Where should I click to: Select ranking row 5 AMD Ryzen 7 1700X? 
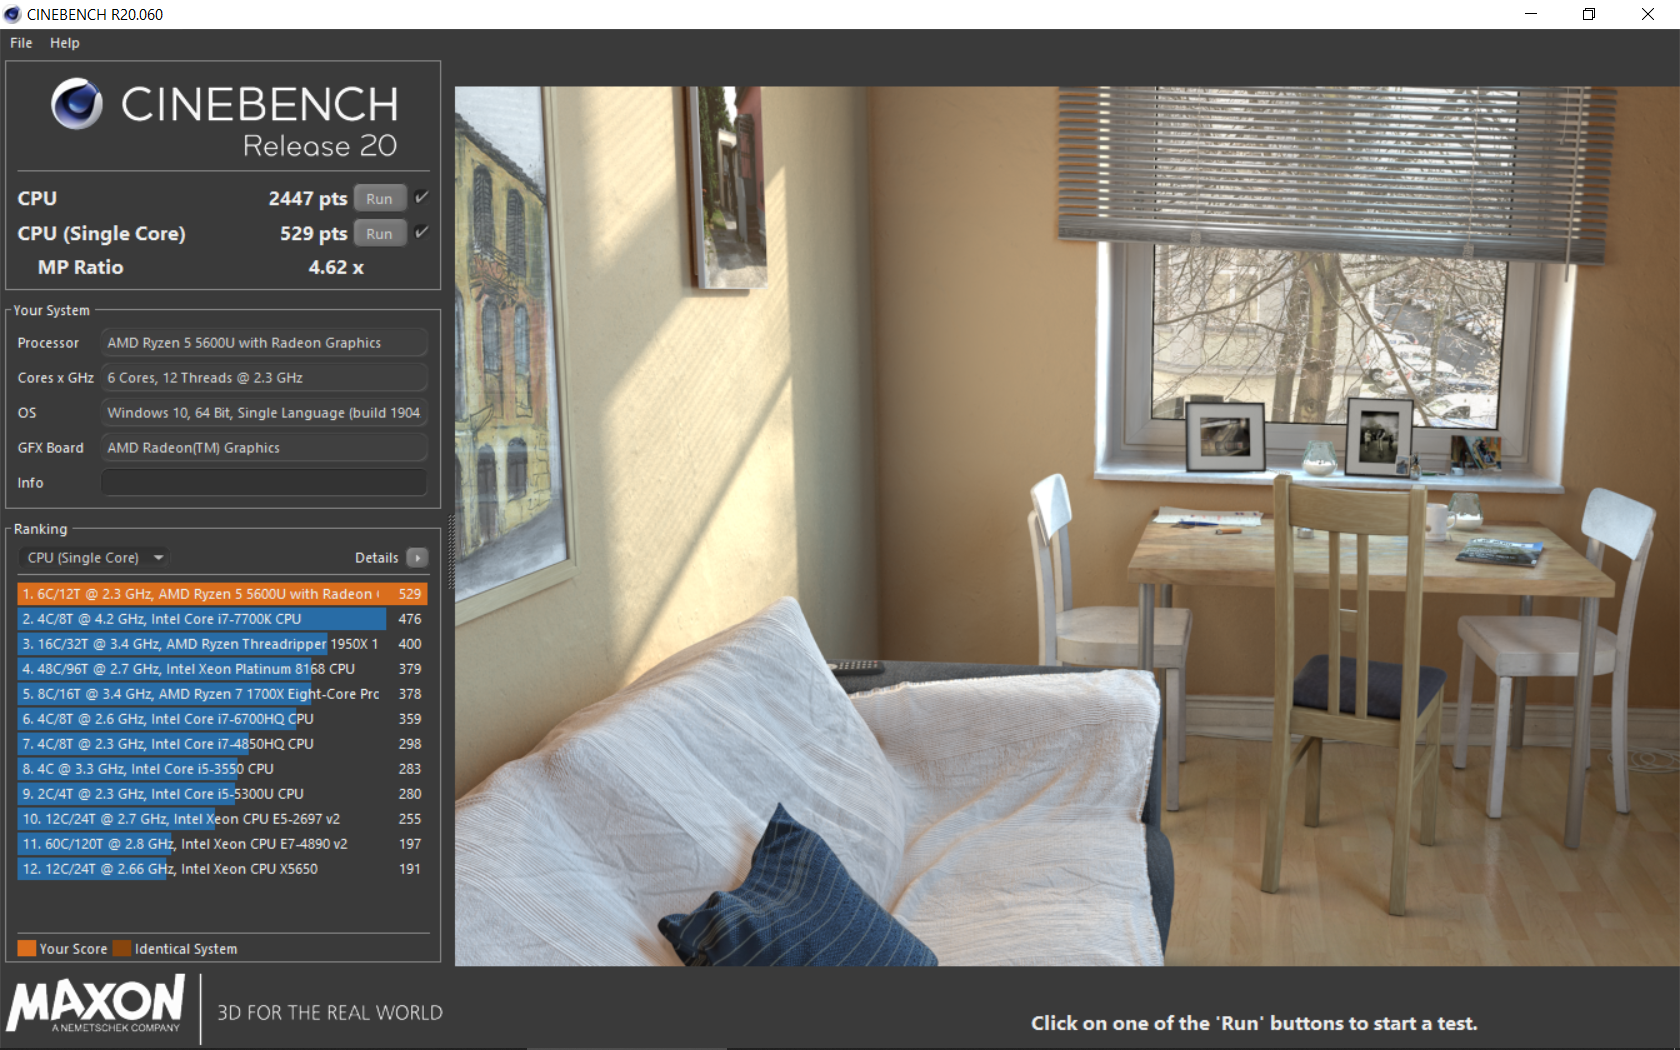(222, 694)
